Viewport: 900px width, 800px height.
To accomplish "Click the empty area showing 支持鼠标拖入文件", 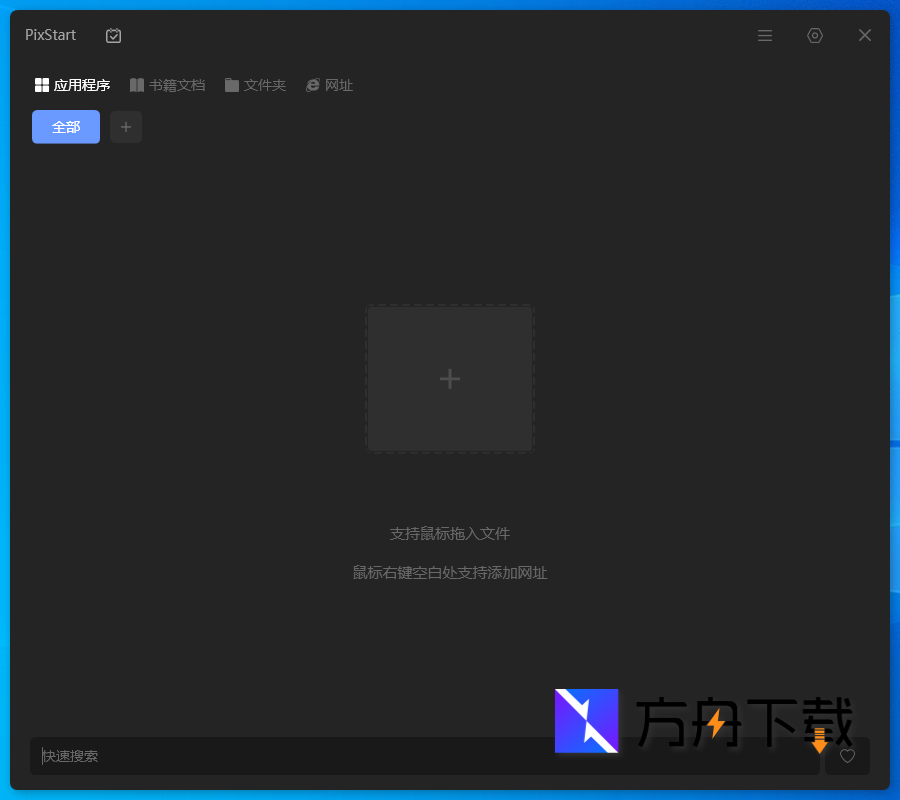I will (x=450, y=533).
